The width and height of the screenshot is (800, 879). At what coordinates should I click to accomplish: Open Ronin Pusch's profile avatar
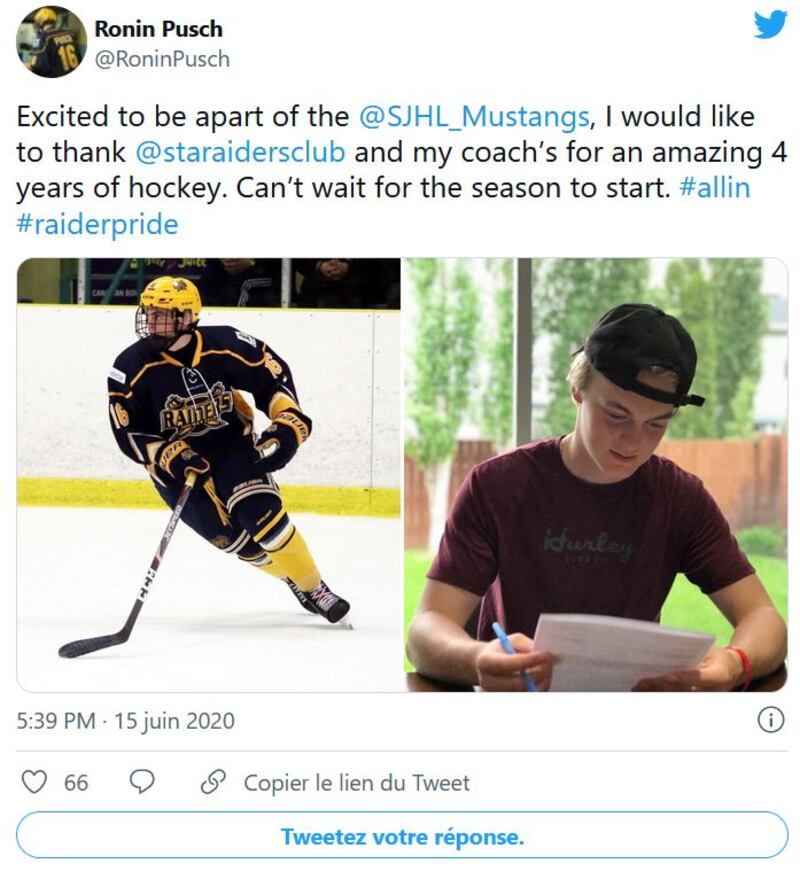pyautogui.click(x=52, y=42)
